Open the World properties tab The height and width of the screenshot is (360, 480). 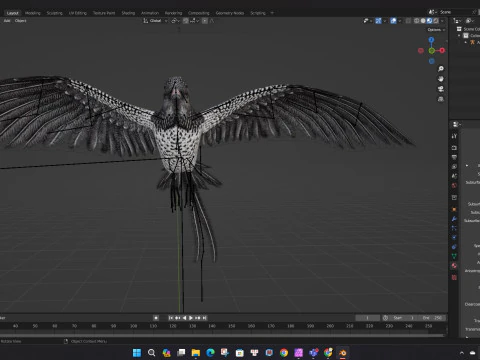[x=454, y=185]
